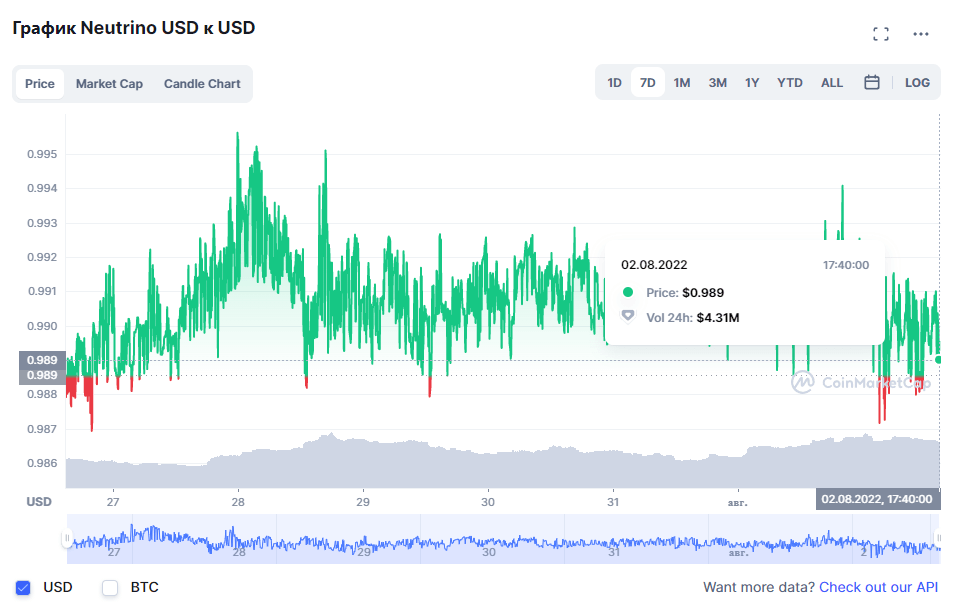
Task: Select the 1D time range
Action: 614,83
